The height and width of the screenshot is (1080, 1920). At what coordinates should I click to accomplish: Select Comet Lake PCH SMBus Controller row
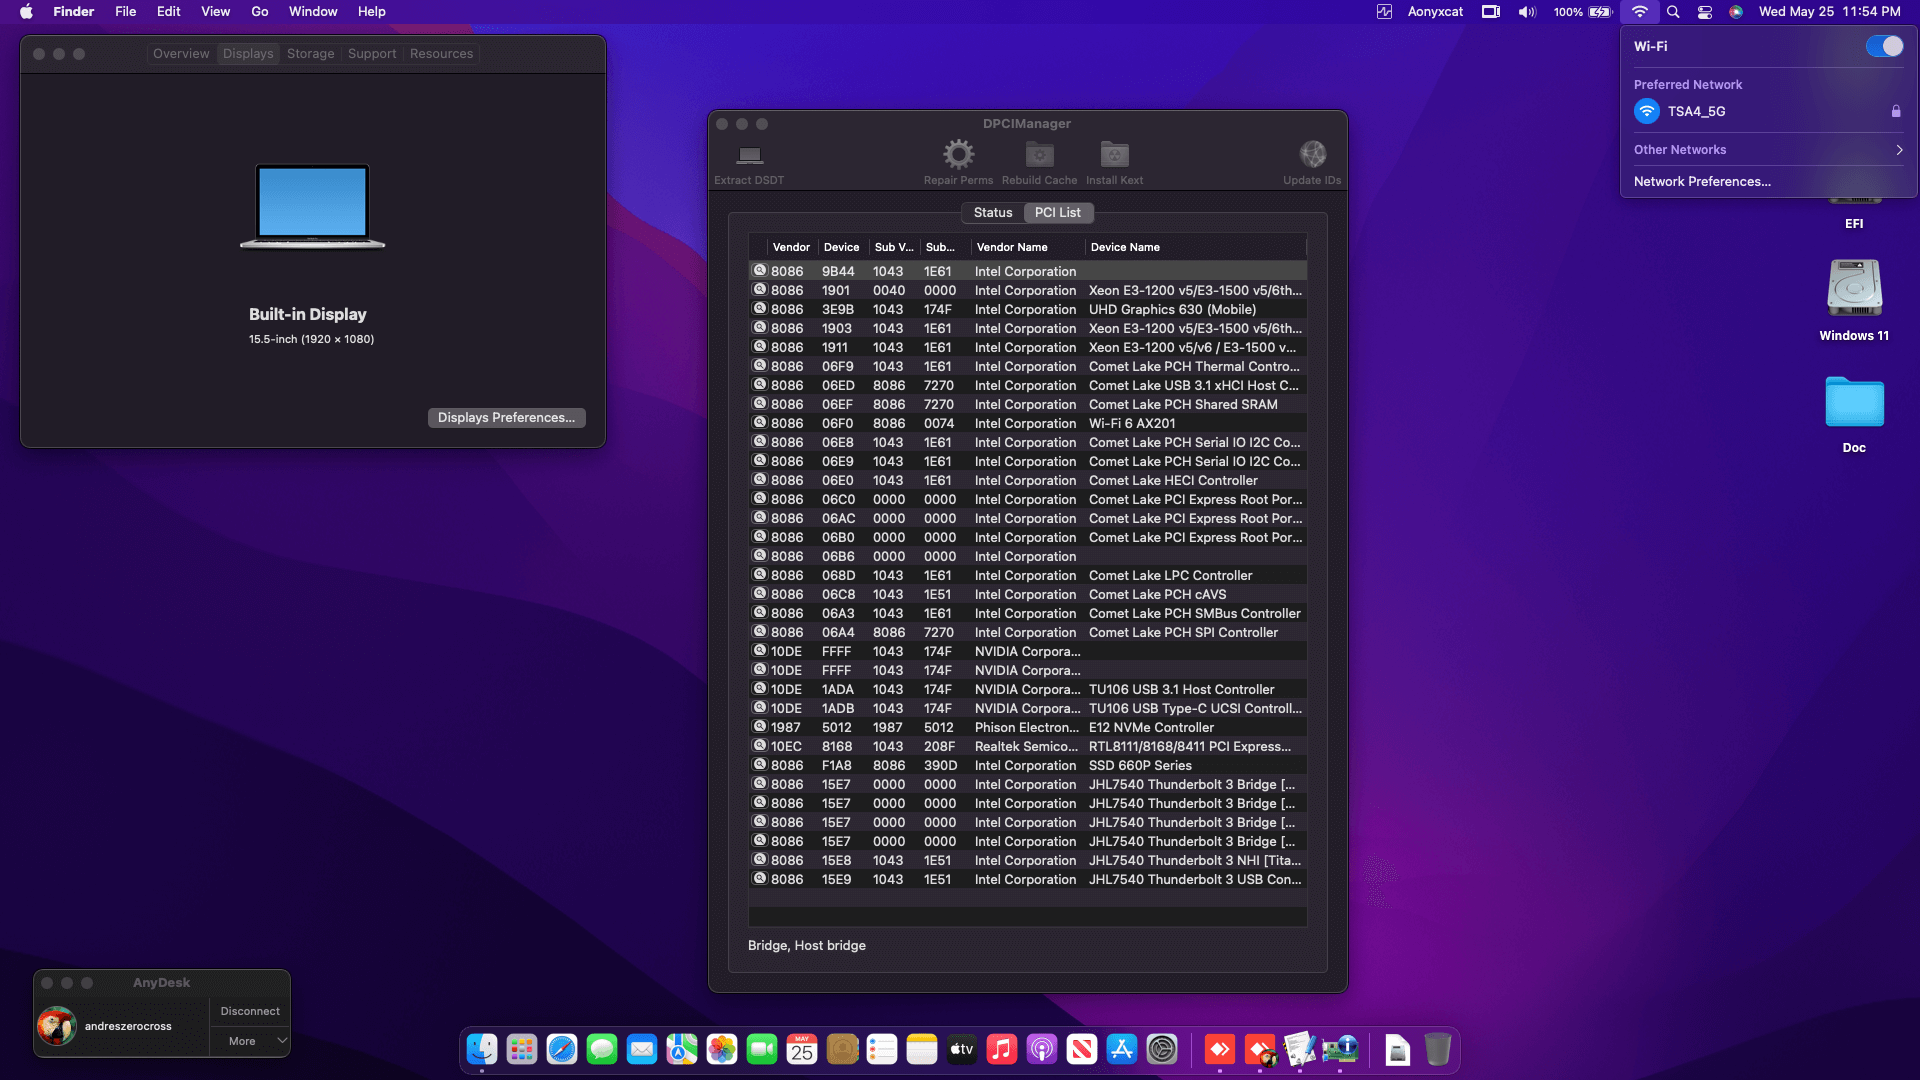pos(1028,614)
